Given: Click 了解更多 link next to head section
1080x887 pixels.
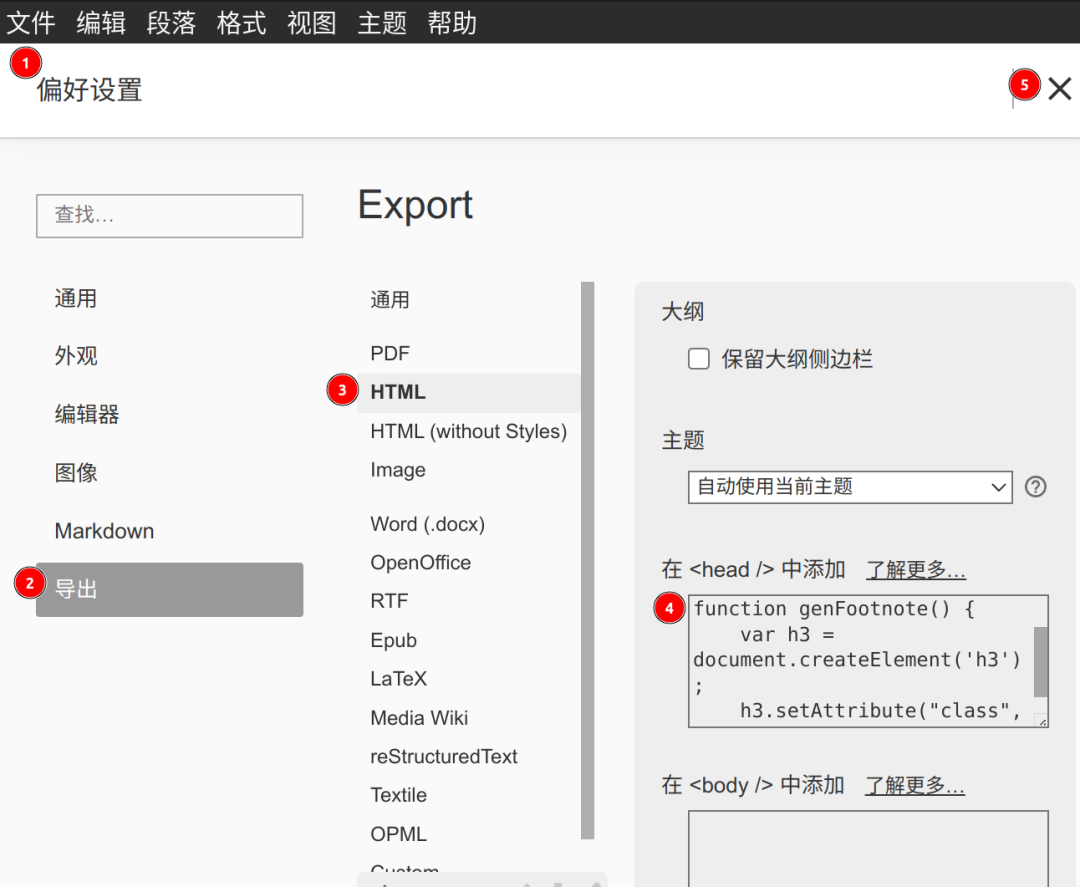Looking at the screenshot, I should (915, 570).
